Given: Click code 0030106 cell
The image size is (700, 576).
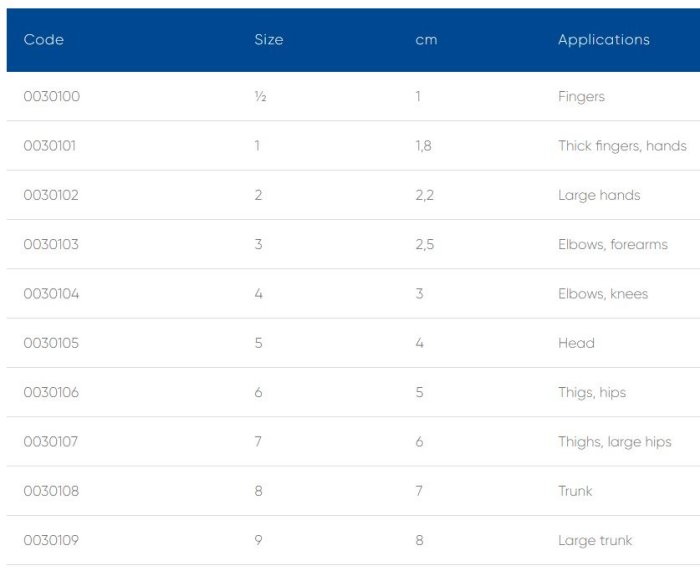Looking at the screenshot, I should [x=51, y=392].
